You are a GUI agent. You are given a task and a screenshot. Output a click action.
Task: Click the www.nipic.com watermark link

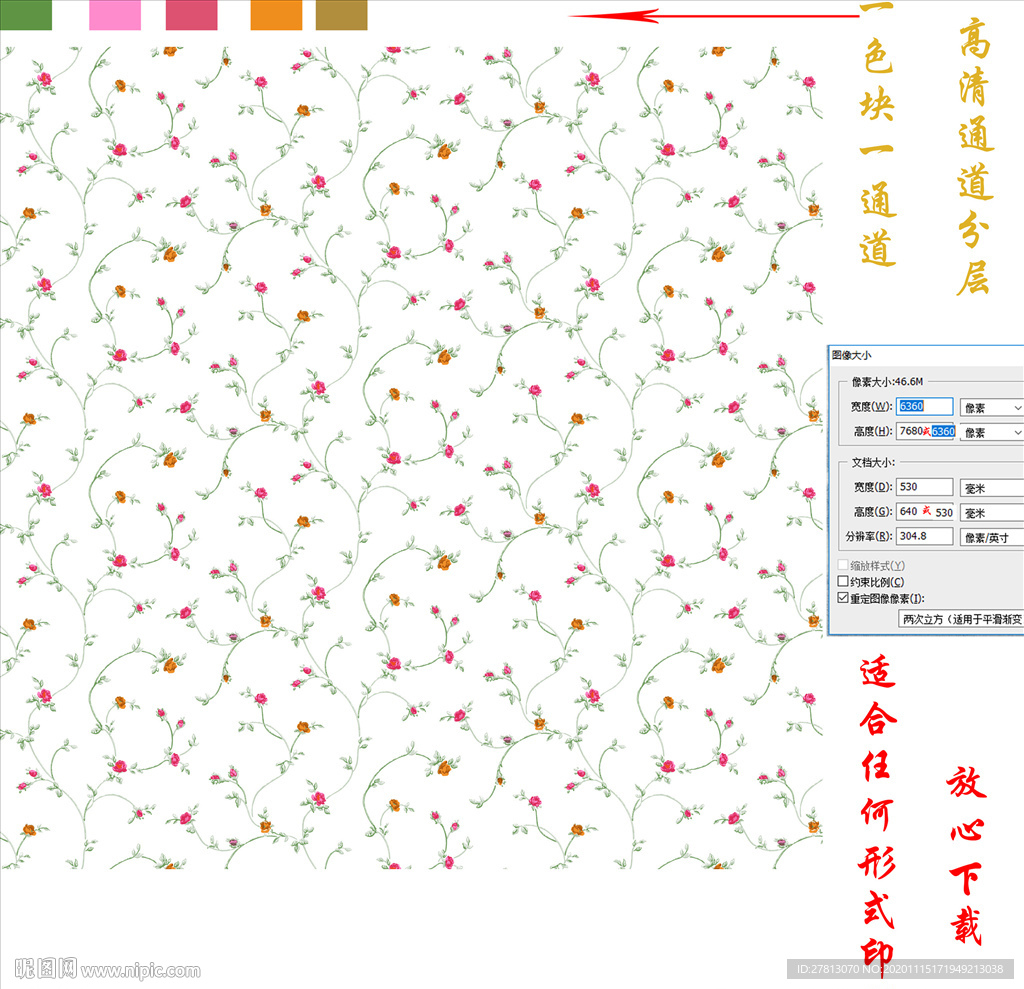point(141,971)
